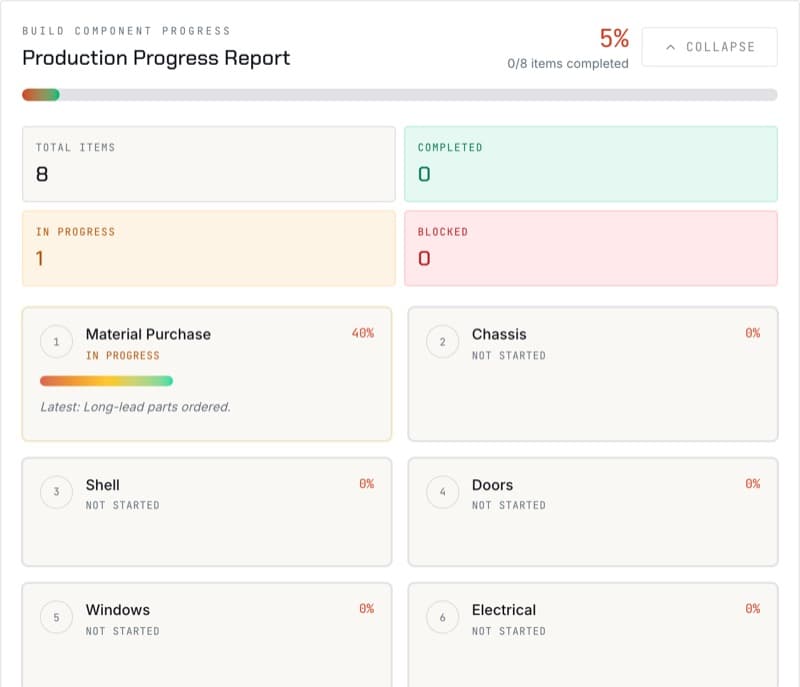This screenshot has width=800, height=687.
Task: Collapse the Production Progress Report panel
Action: tap(709, 47)
